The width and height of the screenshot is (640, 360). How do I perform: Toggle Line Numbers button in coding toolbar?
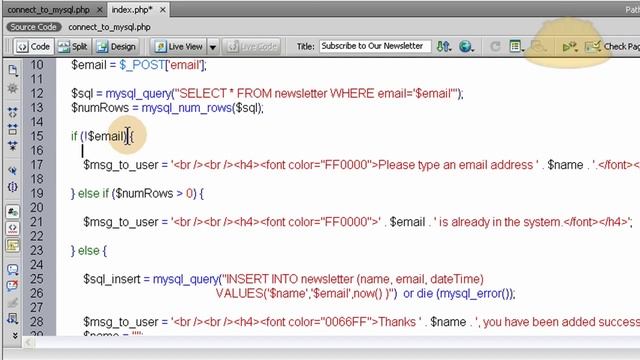13,211
